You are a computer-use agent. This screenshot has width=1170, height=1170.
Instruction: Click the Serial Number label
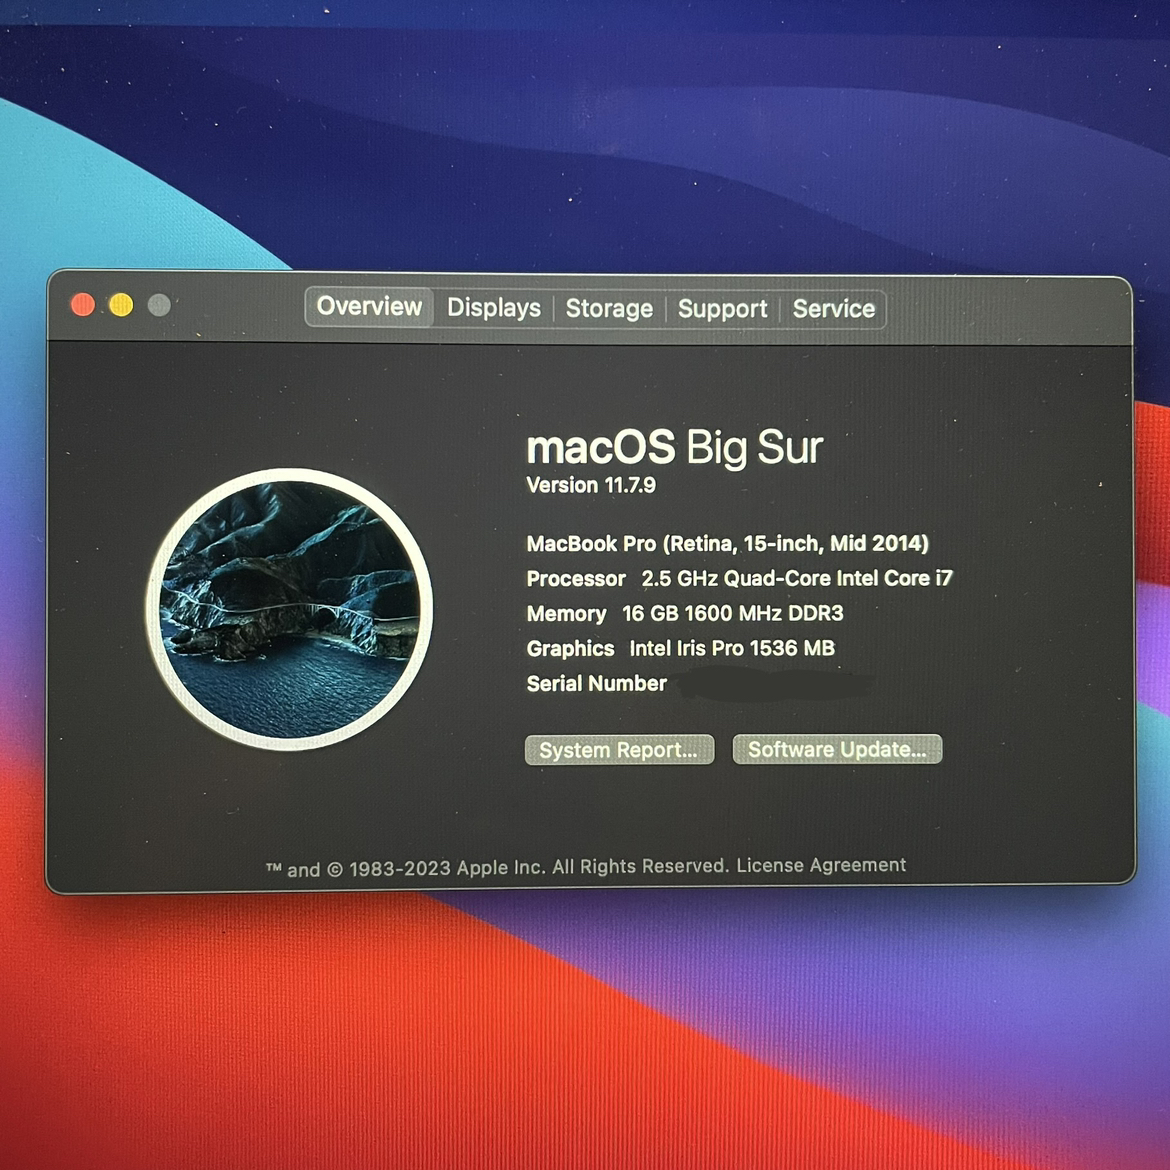click(x=596, y=684)
